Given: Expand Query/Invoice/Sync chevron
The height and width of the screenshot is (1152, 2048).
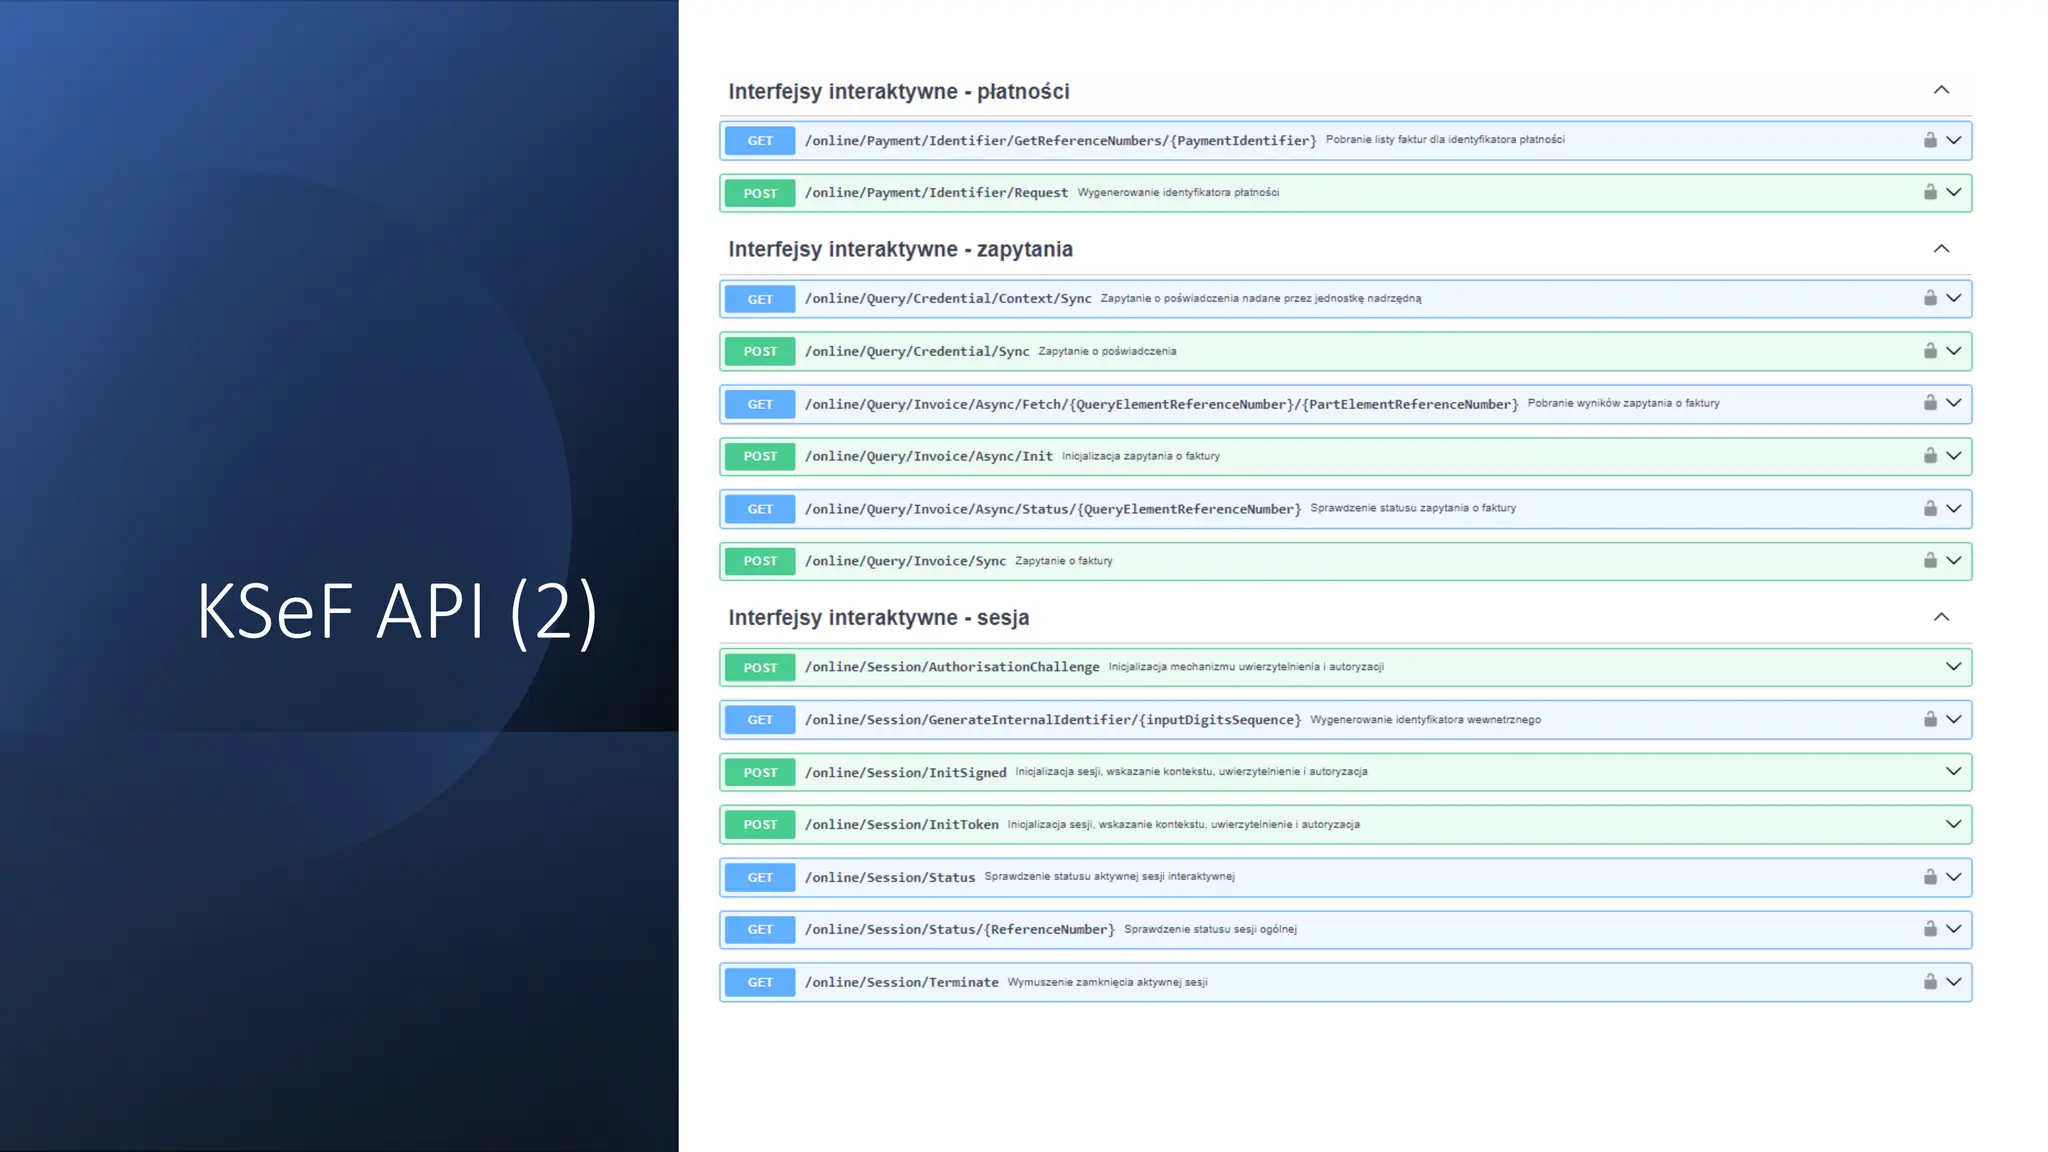Looking at the screenshot, I should 1953,561.
